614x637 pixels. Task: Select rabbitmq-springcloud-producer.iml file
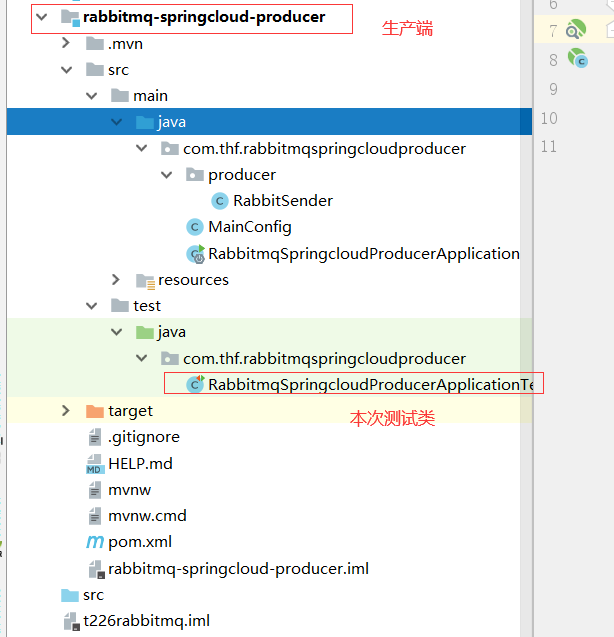coord(239,569)
